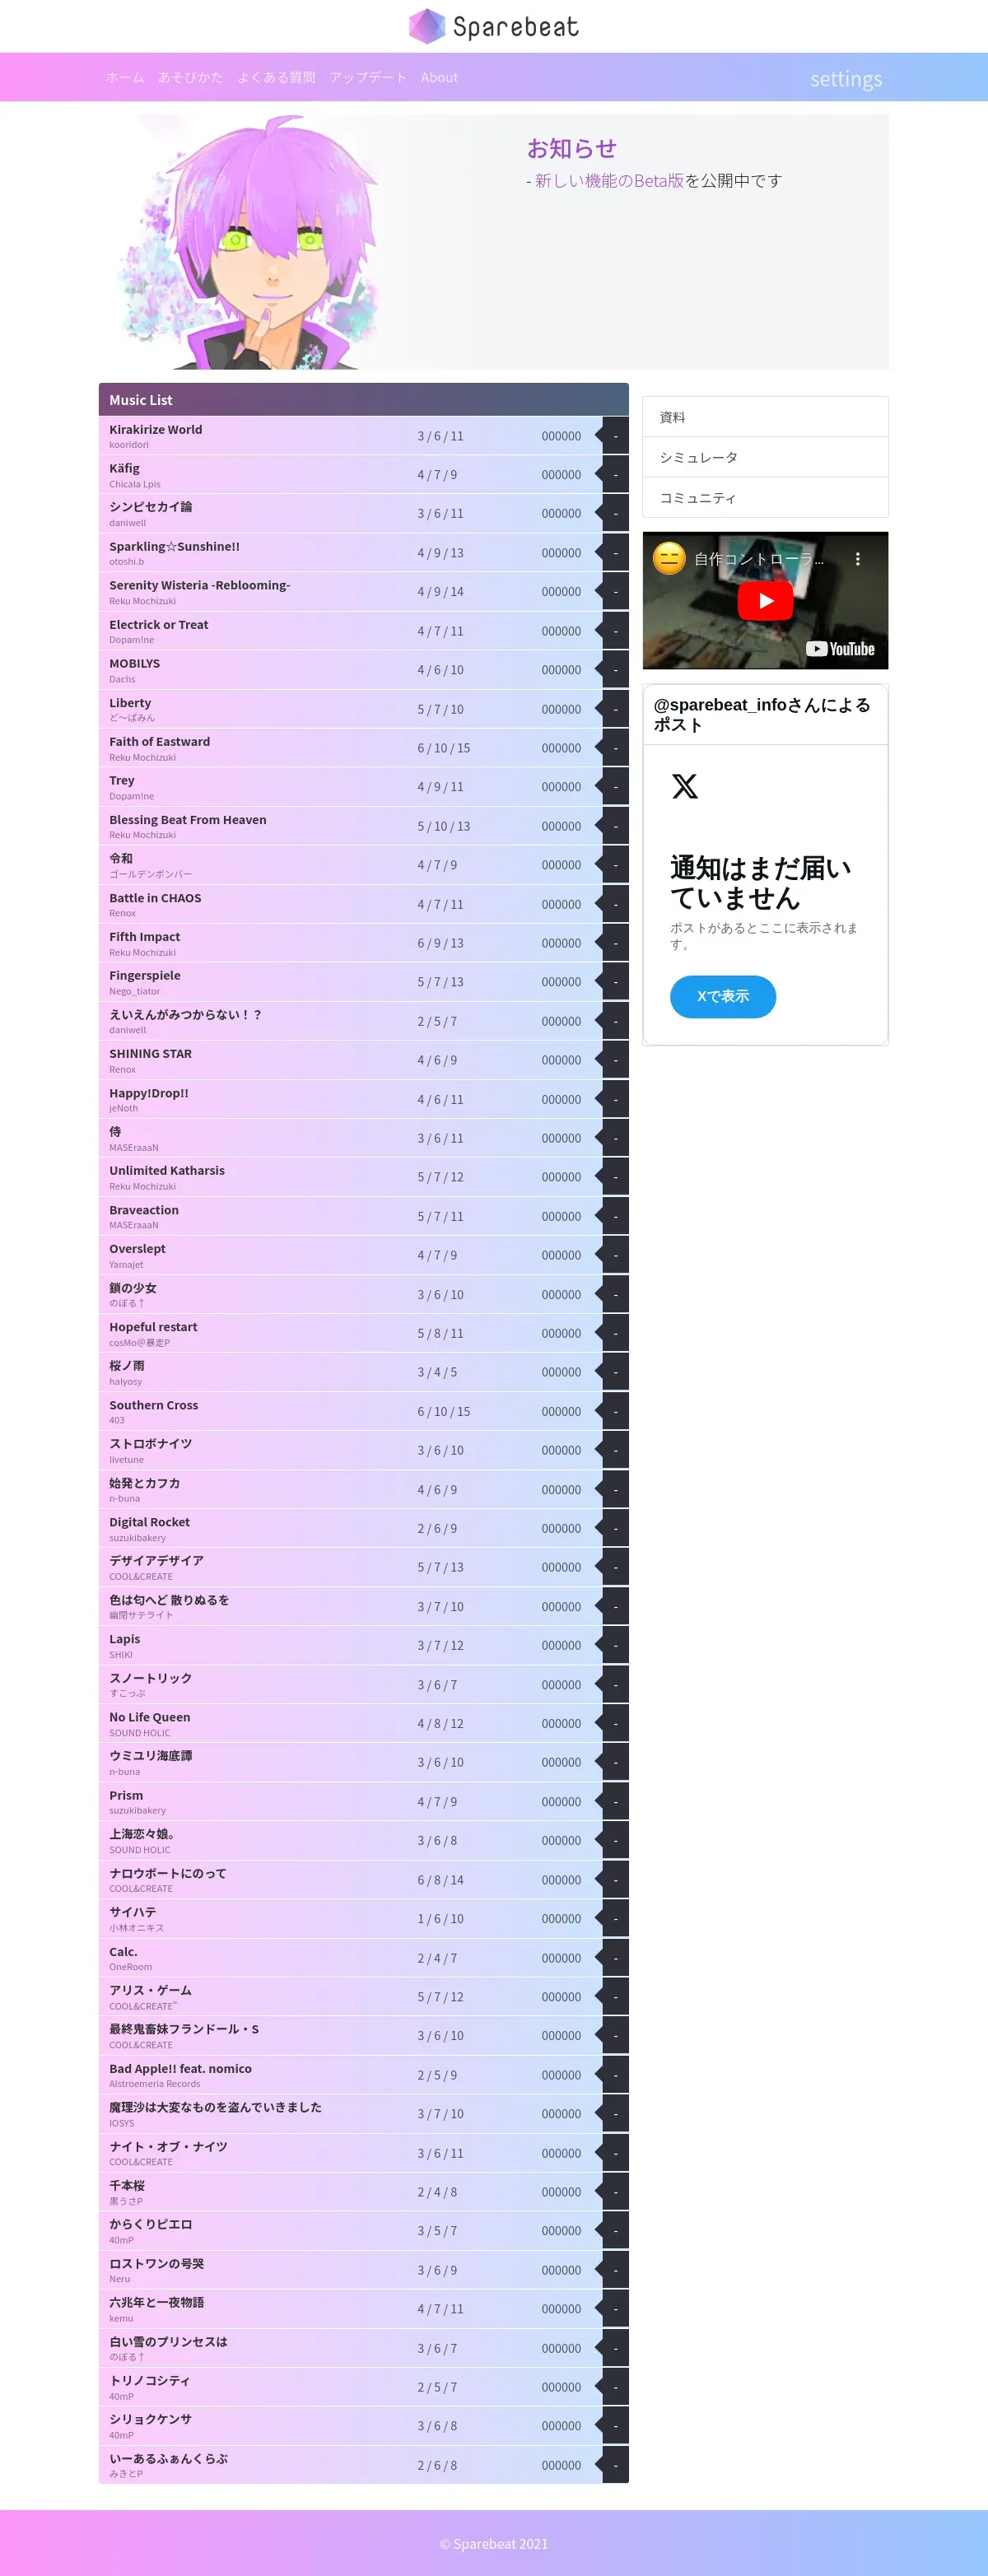This screenshot has height=2576, width=988.
Task: Open the コミュニティ sidebar link
Action: point(765,497)
